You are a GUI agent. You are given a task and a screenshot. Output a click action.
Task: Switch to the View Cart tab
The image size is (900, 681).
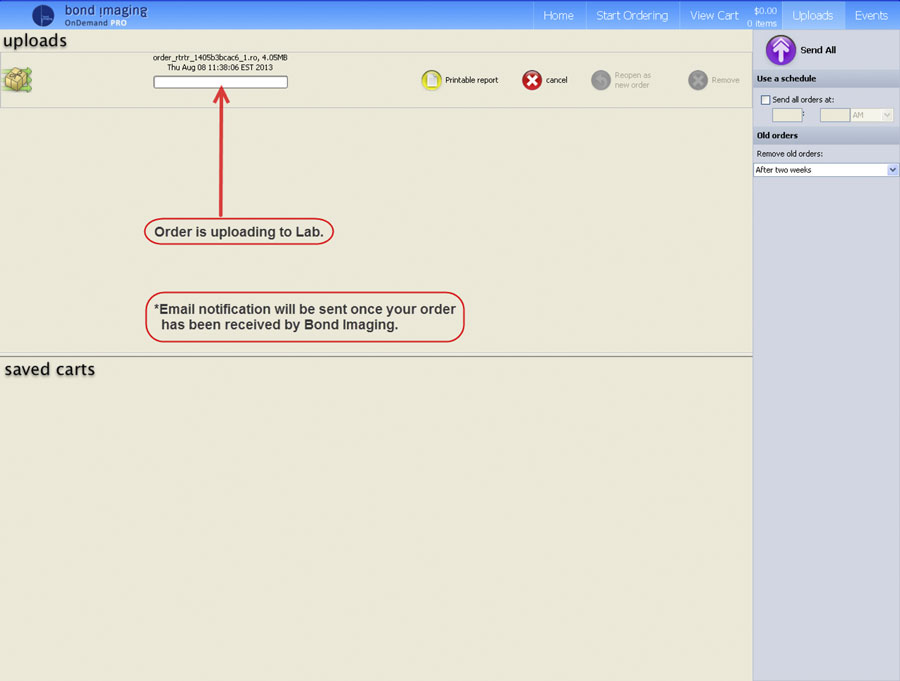click(714, 15)
